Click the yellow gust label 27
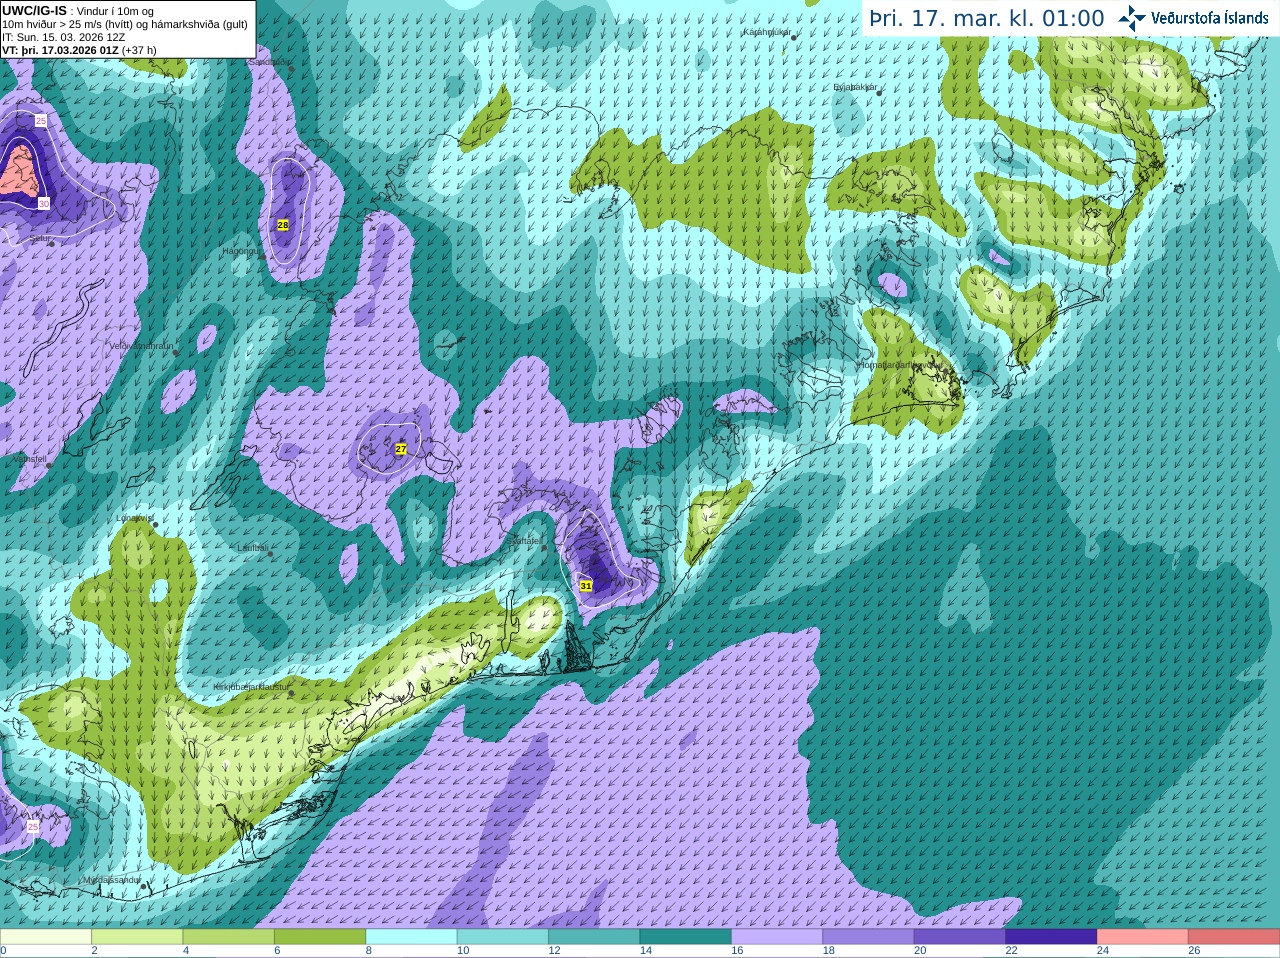This screenshot has height=958, width=1280. (x=401, y=449)
